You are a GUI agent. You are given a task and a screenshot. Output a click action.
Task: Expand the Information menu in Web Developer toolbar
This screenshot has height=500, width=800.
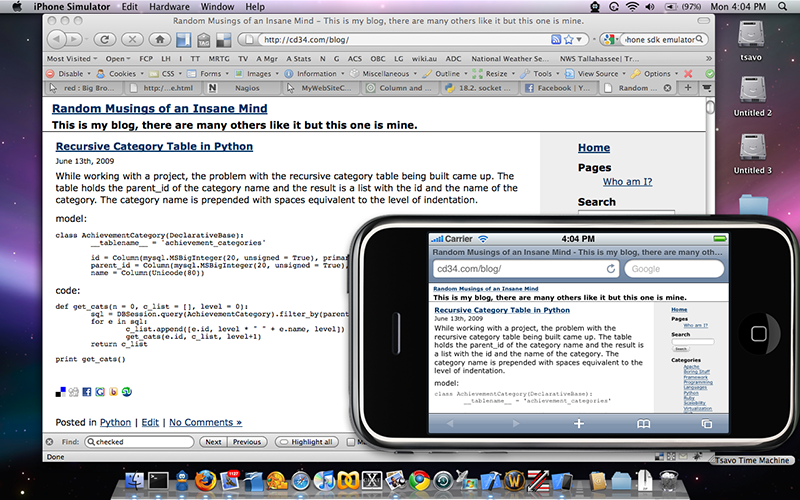point(315,73)
